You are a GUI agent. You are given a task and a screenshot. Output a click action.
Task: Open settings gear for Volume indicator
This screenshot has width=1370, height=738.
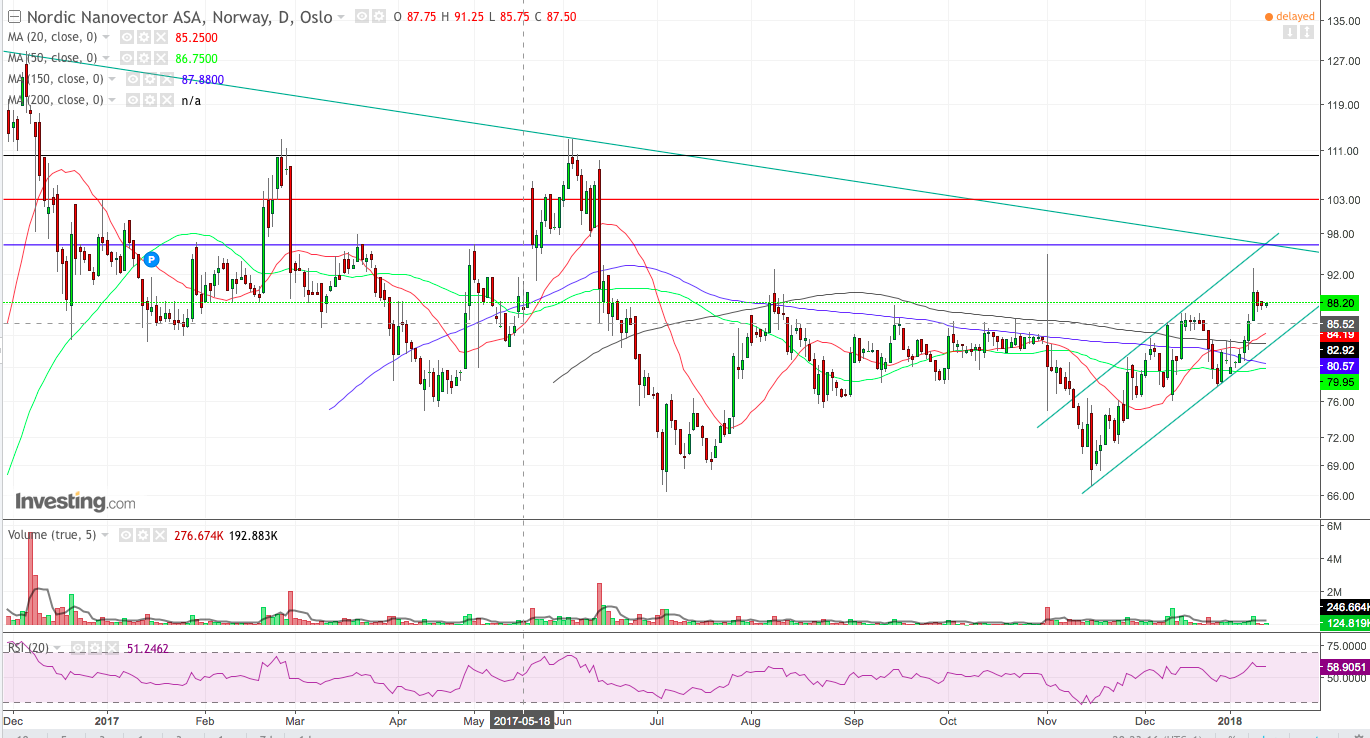pos(143,535)
